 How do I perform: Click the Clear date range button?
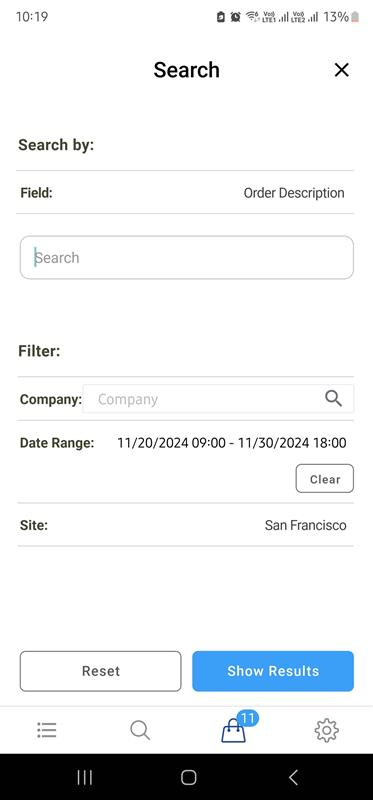click(x=325, y=479)
